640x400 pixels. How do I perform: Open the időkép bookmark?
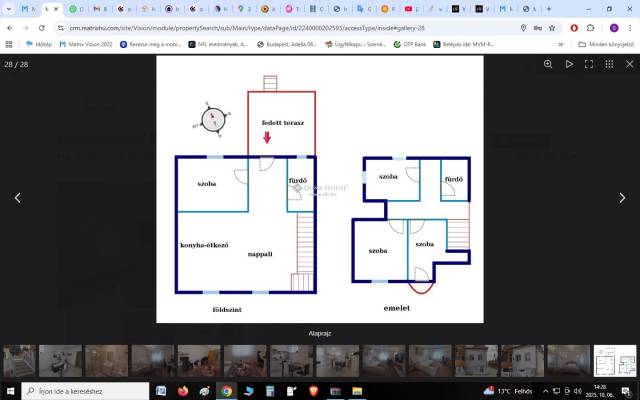[38, 45]
